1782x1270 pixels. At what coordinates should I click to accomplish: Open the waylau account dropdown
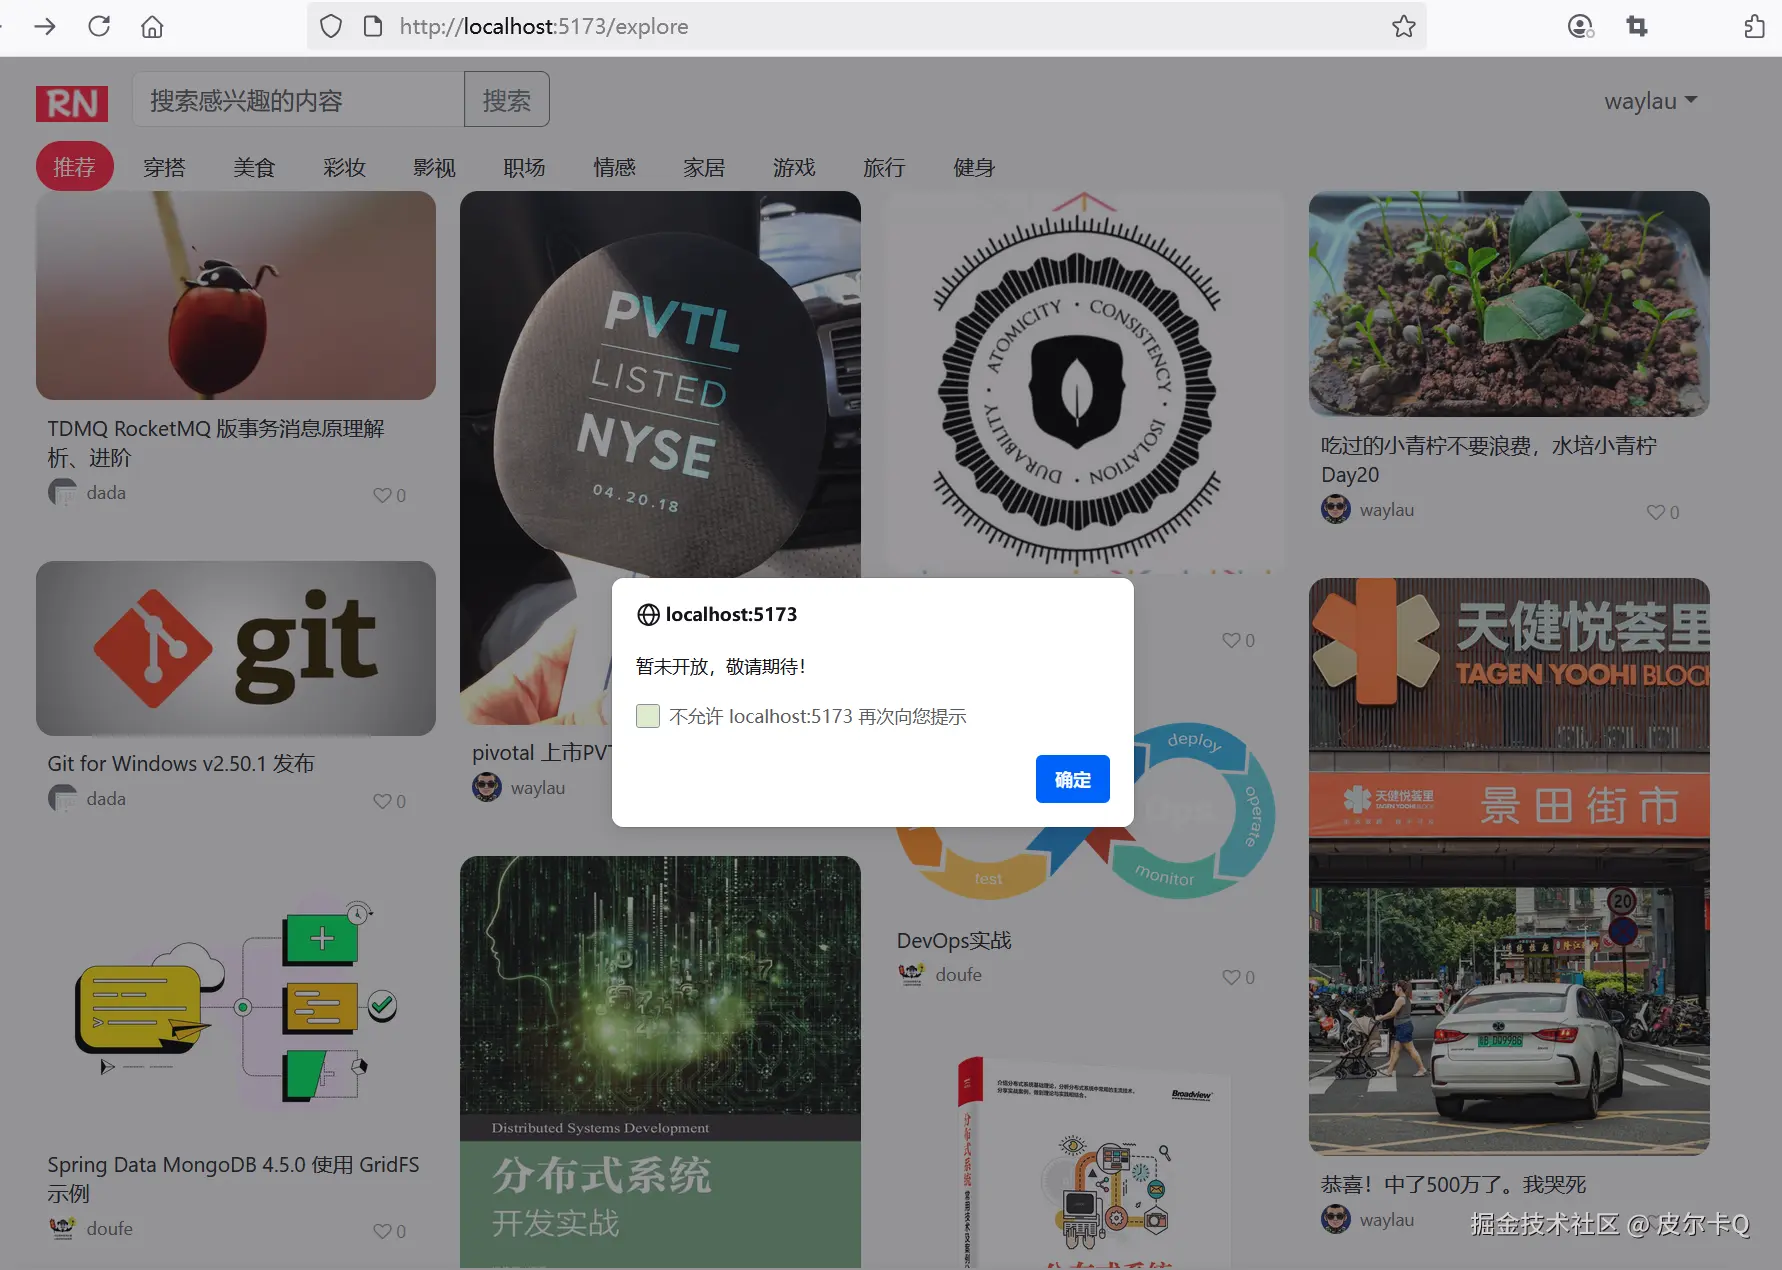click(1650, 100)
